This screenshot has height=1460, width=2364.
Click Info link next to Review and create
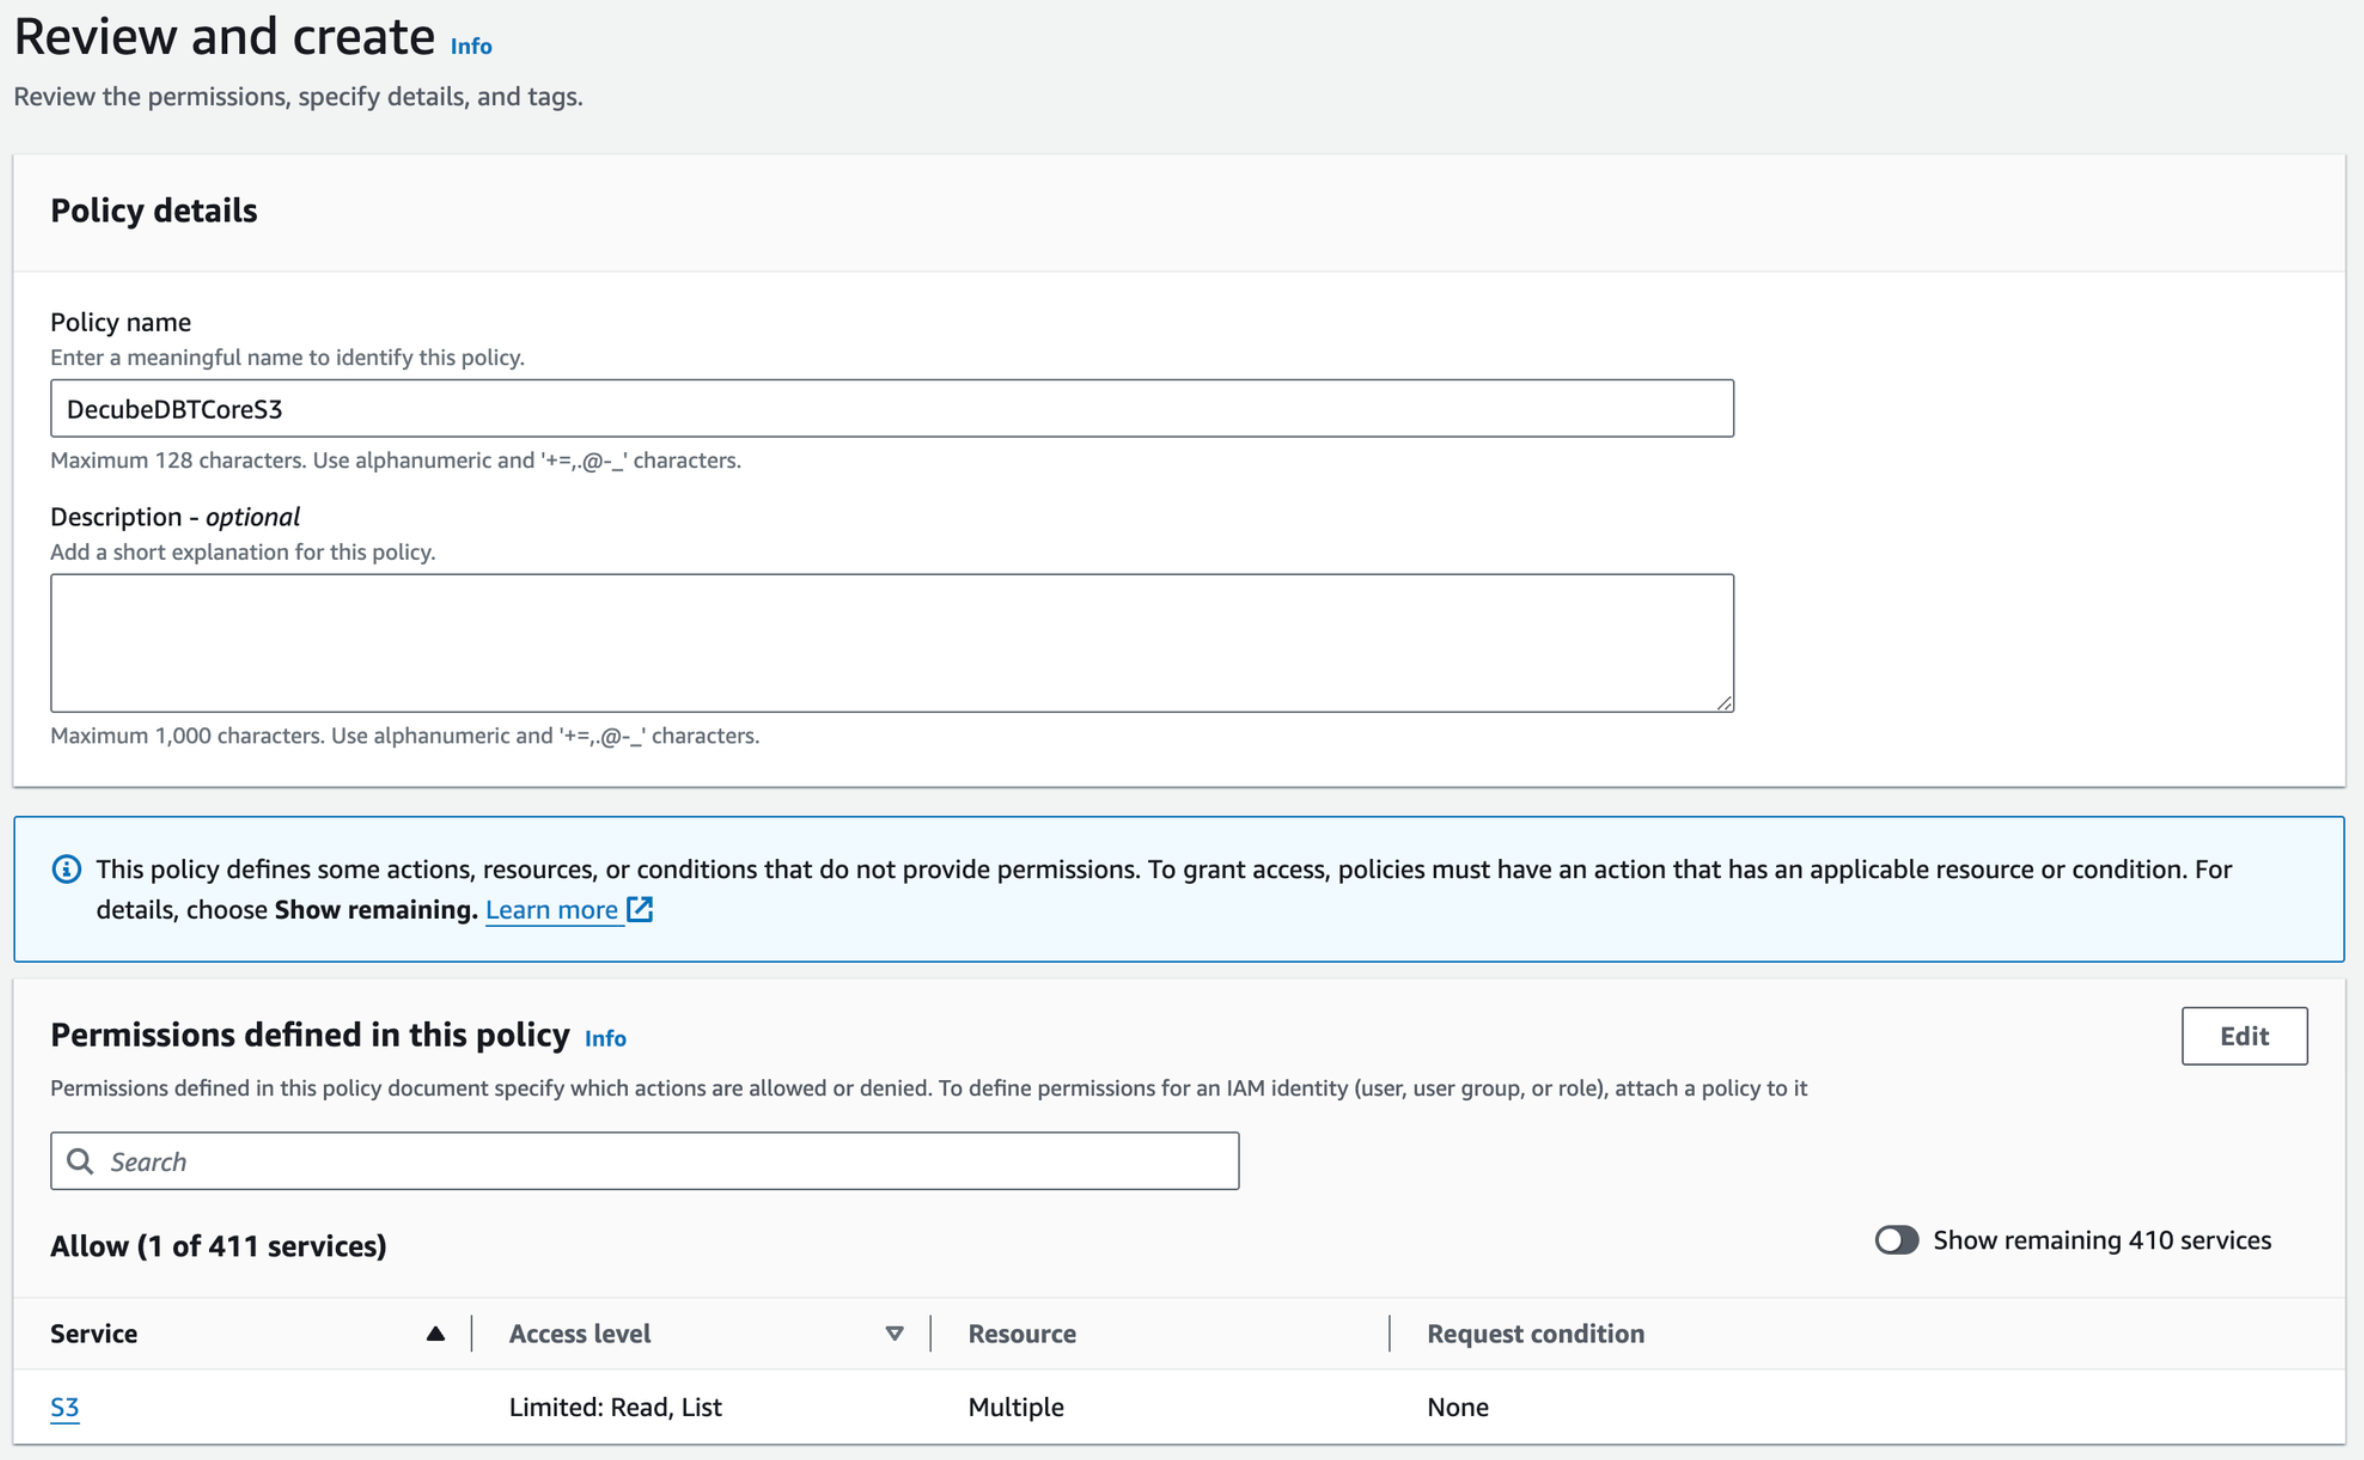pos(471,46)
